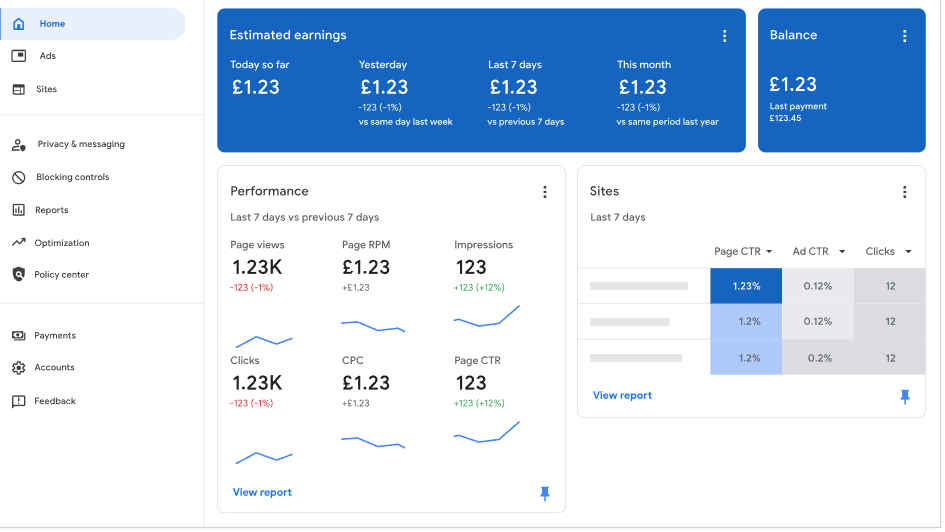This screenshot has height=532, width=945.
Task: Open the Feedback section
Action: [55, 402]
